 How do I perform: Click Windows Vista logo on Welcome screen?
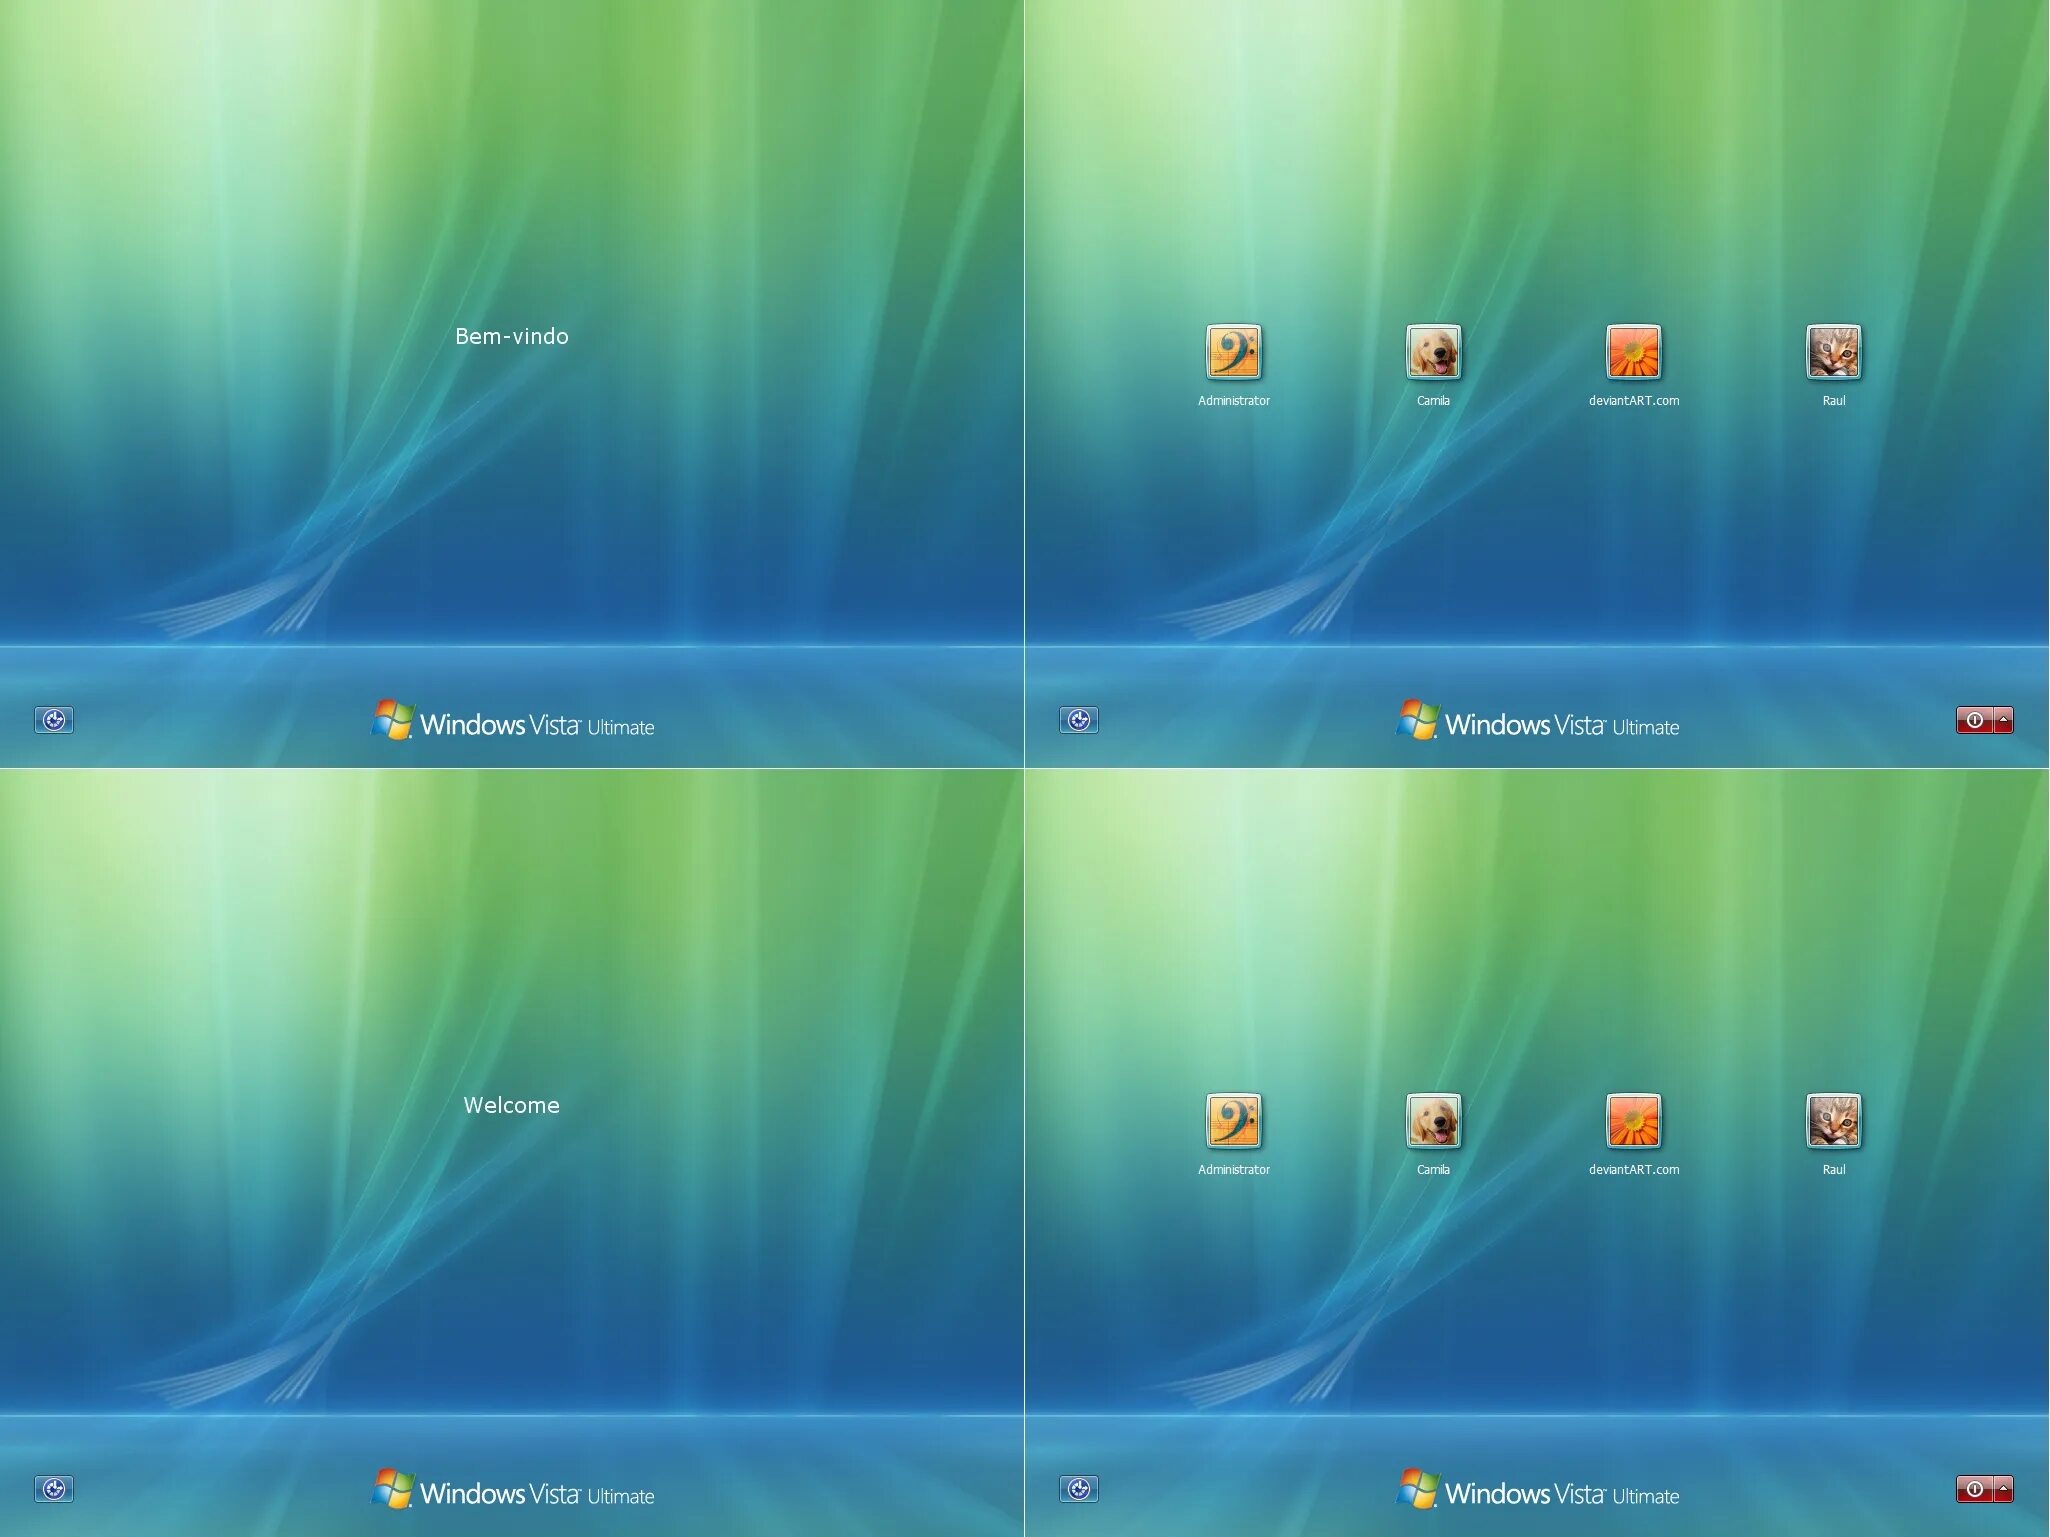pos(512,1489)
